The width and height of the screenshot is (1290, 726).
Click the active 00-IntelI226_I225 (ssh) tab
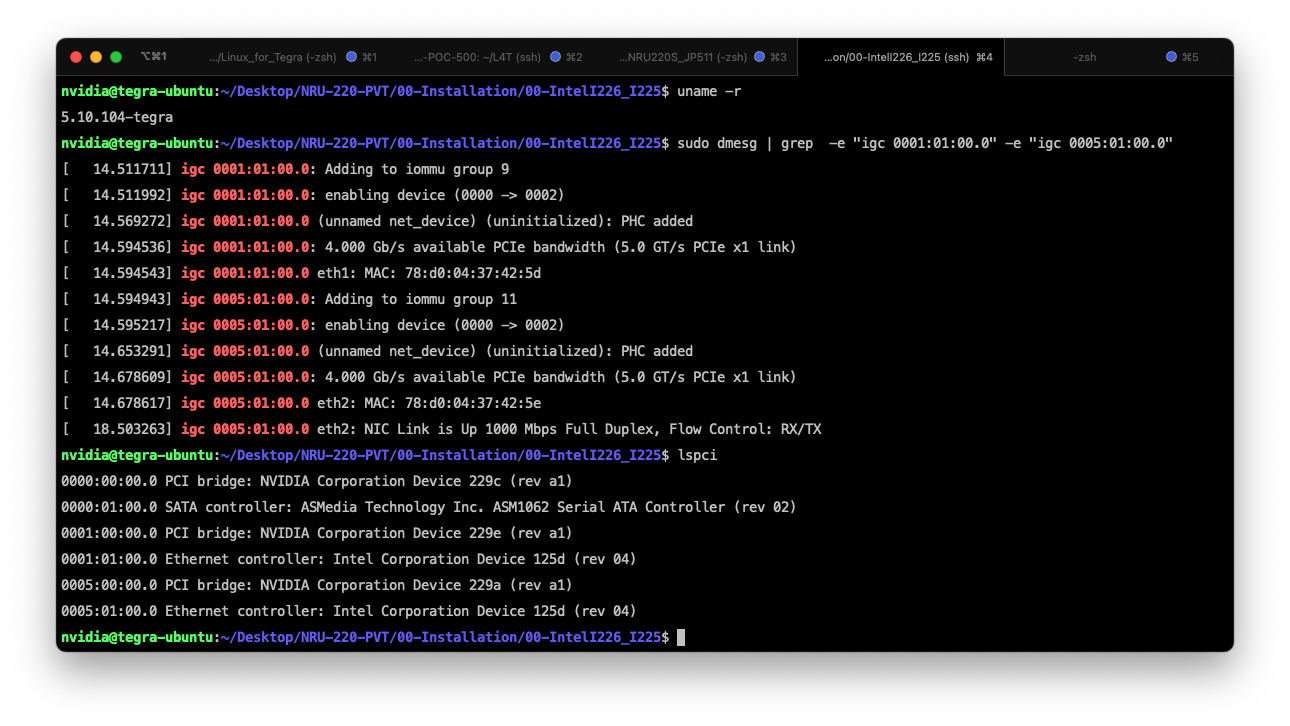coord(896,57)
